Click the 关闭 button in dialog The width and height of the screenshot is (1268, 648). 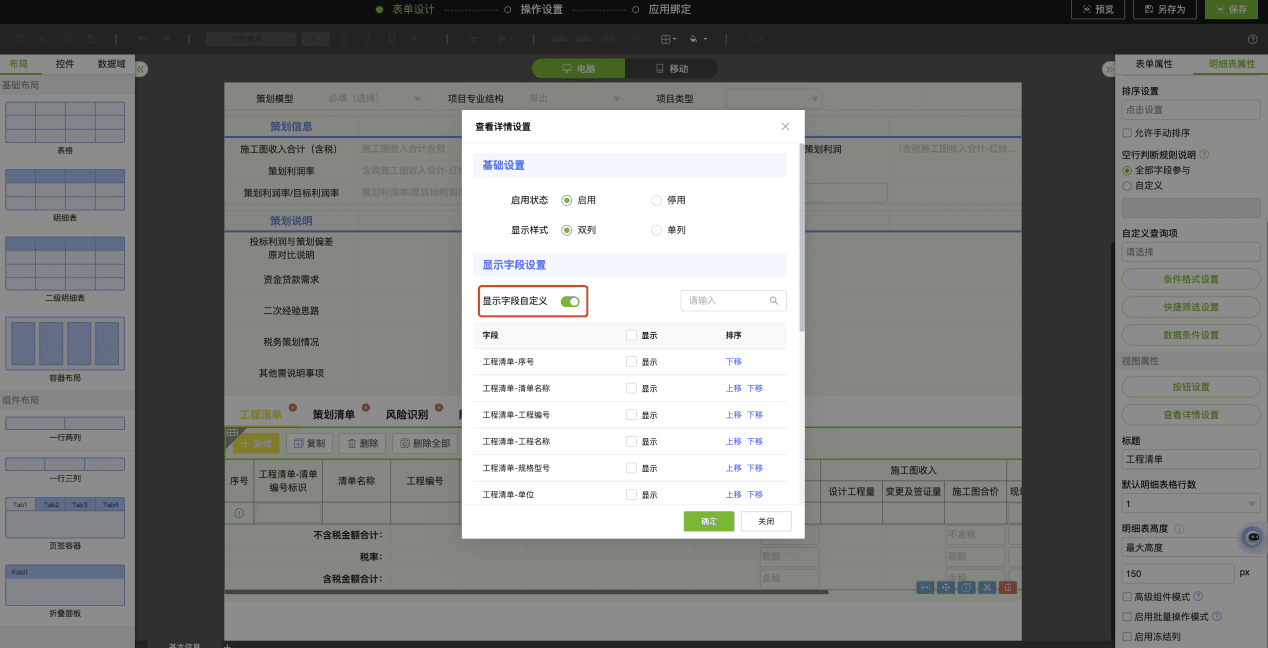click(766, 521)
